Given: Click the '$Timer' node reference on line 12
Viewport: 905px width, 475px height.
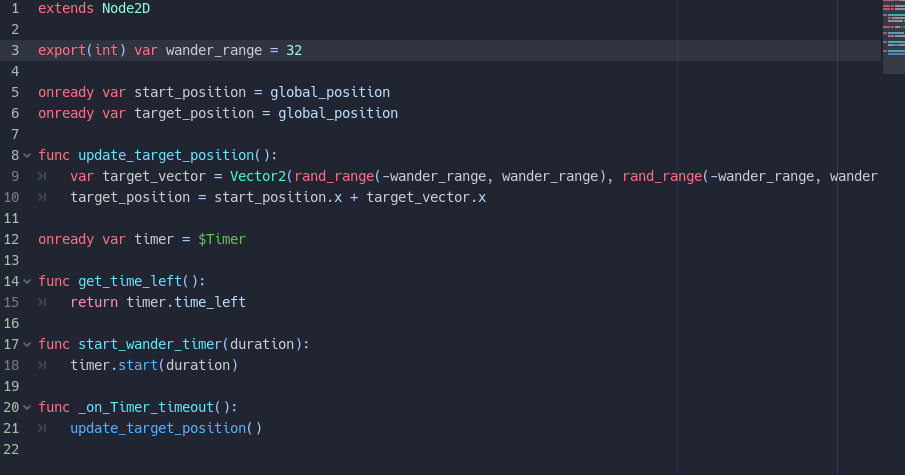Looking at the screenshot, I should point(222,240).
